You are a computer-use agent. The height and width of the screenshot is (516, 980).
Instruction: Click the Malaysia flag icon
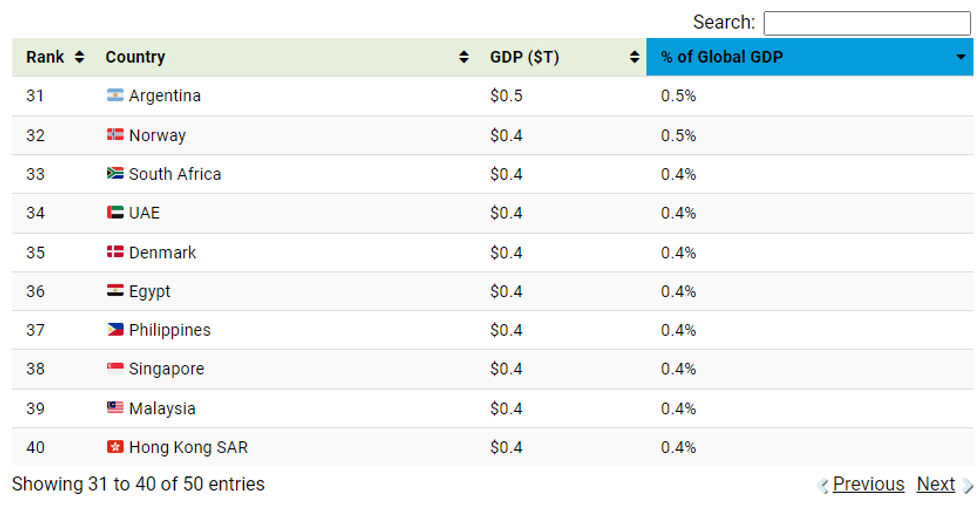coord(115,408)
